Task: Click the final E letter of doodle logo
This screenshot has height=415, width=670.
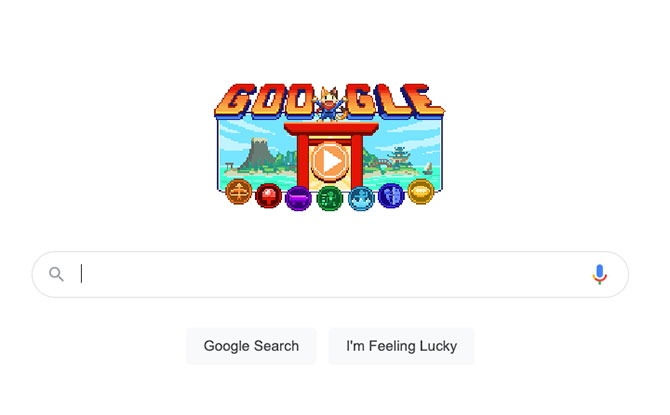Action: coord(426,102)
